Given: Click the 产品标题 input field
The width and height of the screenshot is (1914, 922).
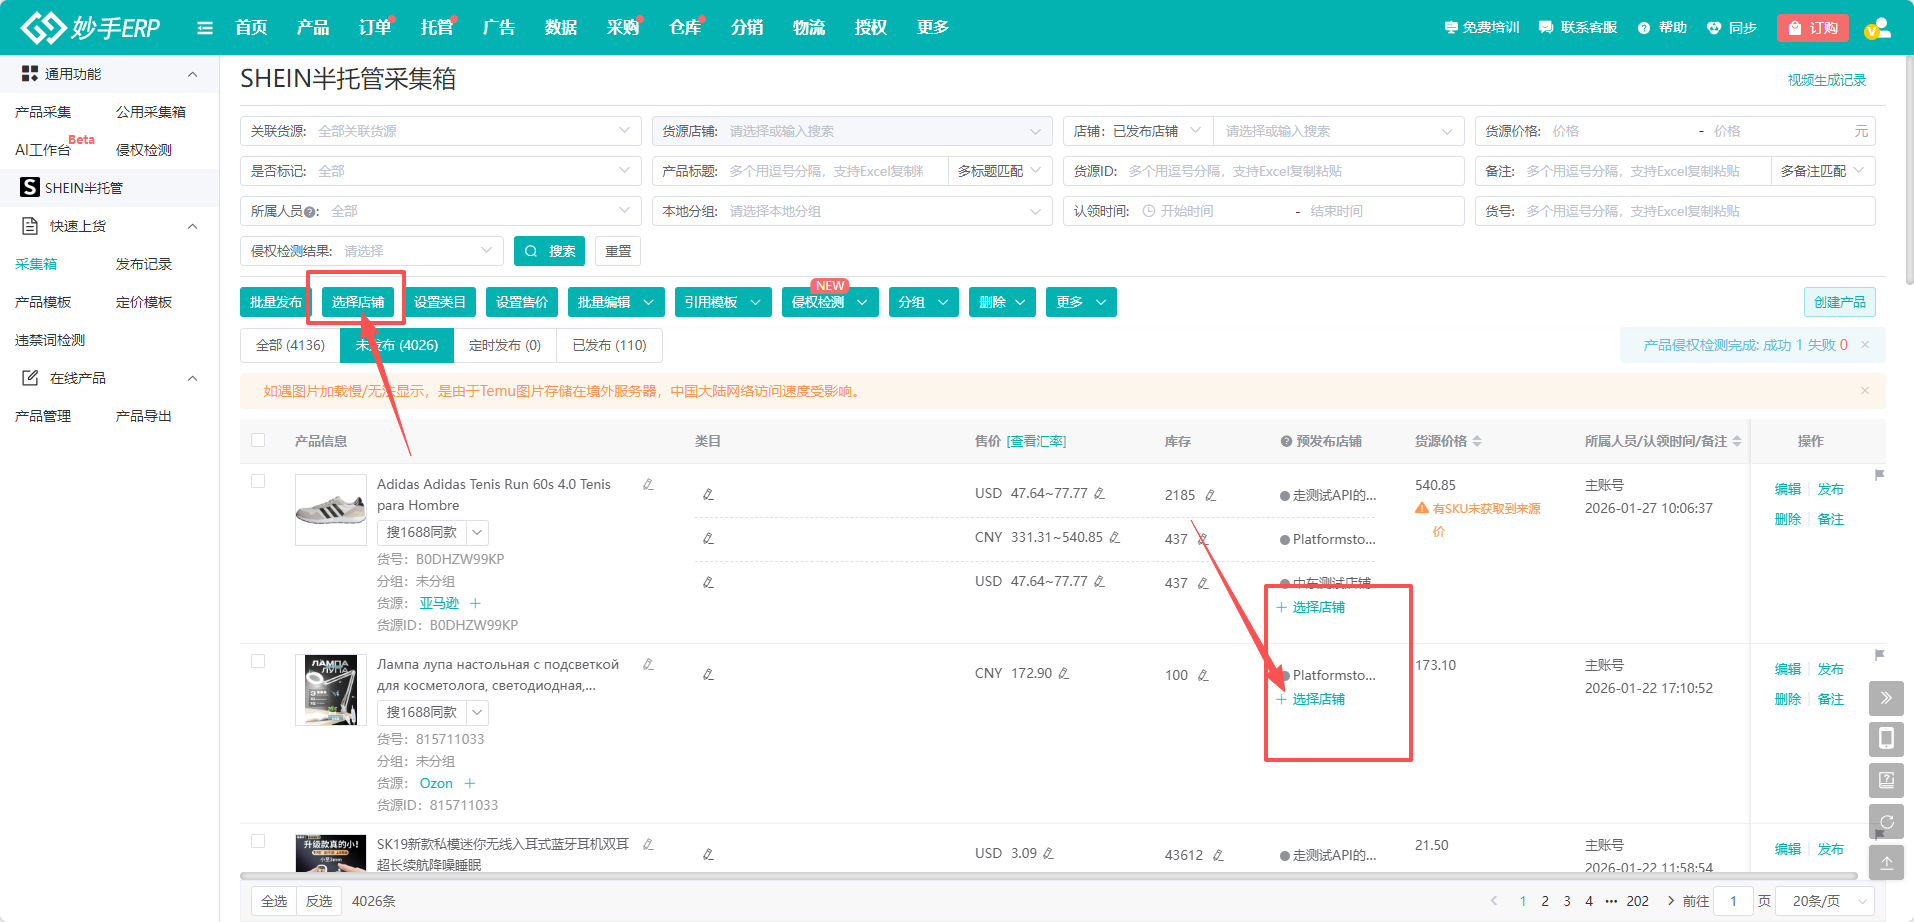Looking at the screenshot, I should point(834,171).
